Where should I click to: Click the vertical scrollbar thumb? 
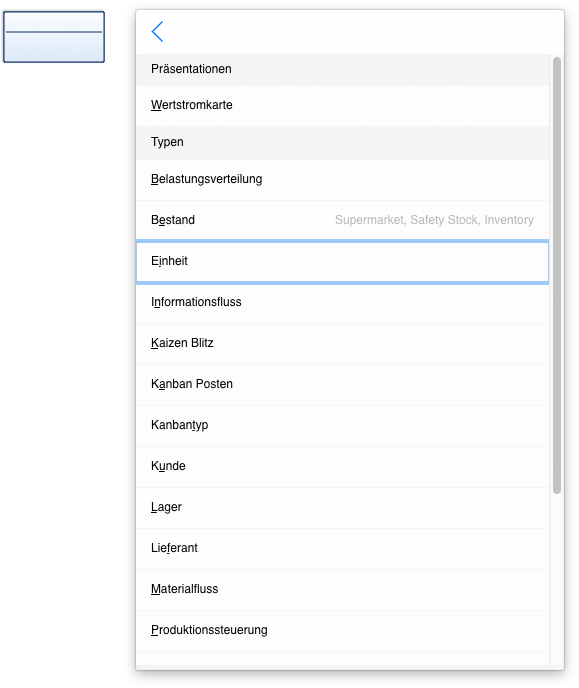tap(557, 276)
